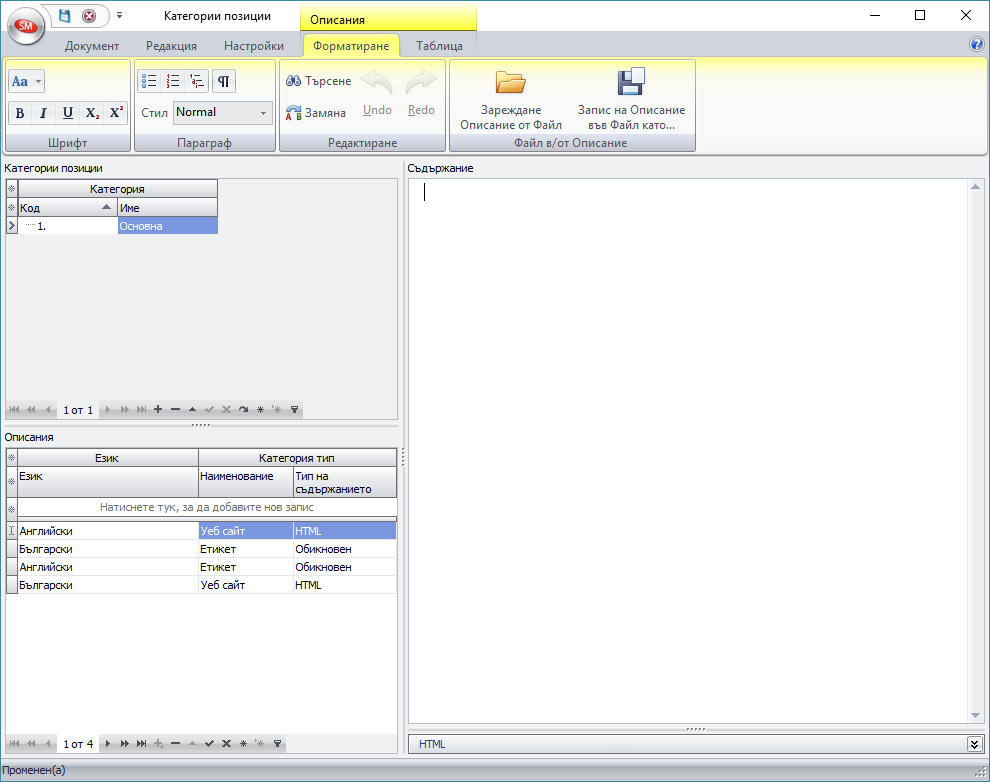Screen dimensions: 990x782
Task: Select the Основна category cell
Action: [167, 226]
